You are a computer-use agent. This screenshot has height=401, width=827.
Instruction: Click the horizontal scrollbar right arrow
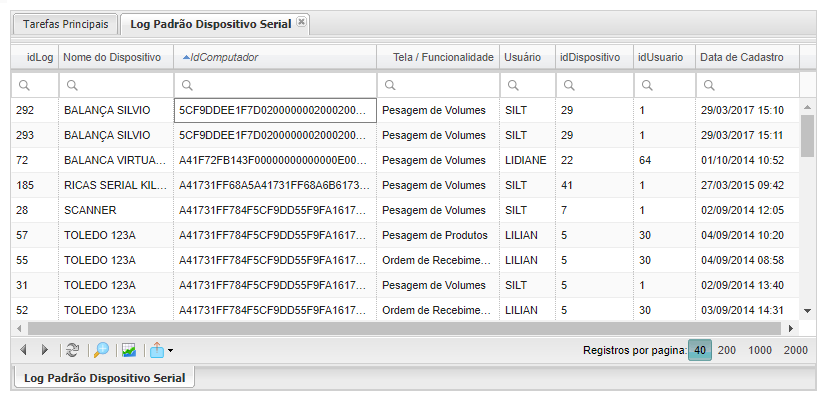[792, 328]
